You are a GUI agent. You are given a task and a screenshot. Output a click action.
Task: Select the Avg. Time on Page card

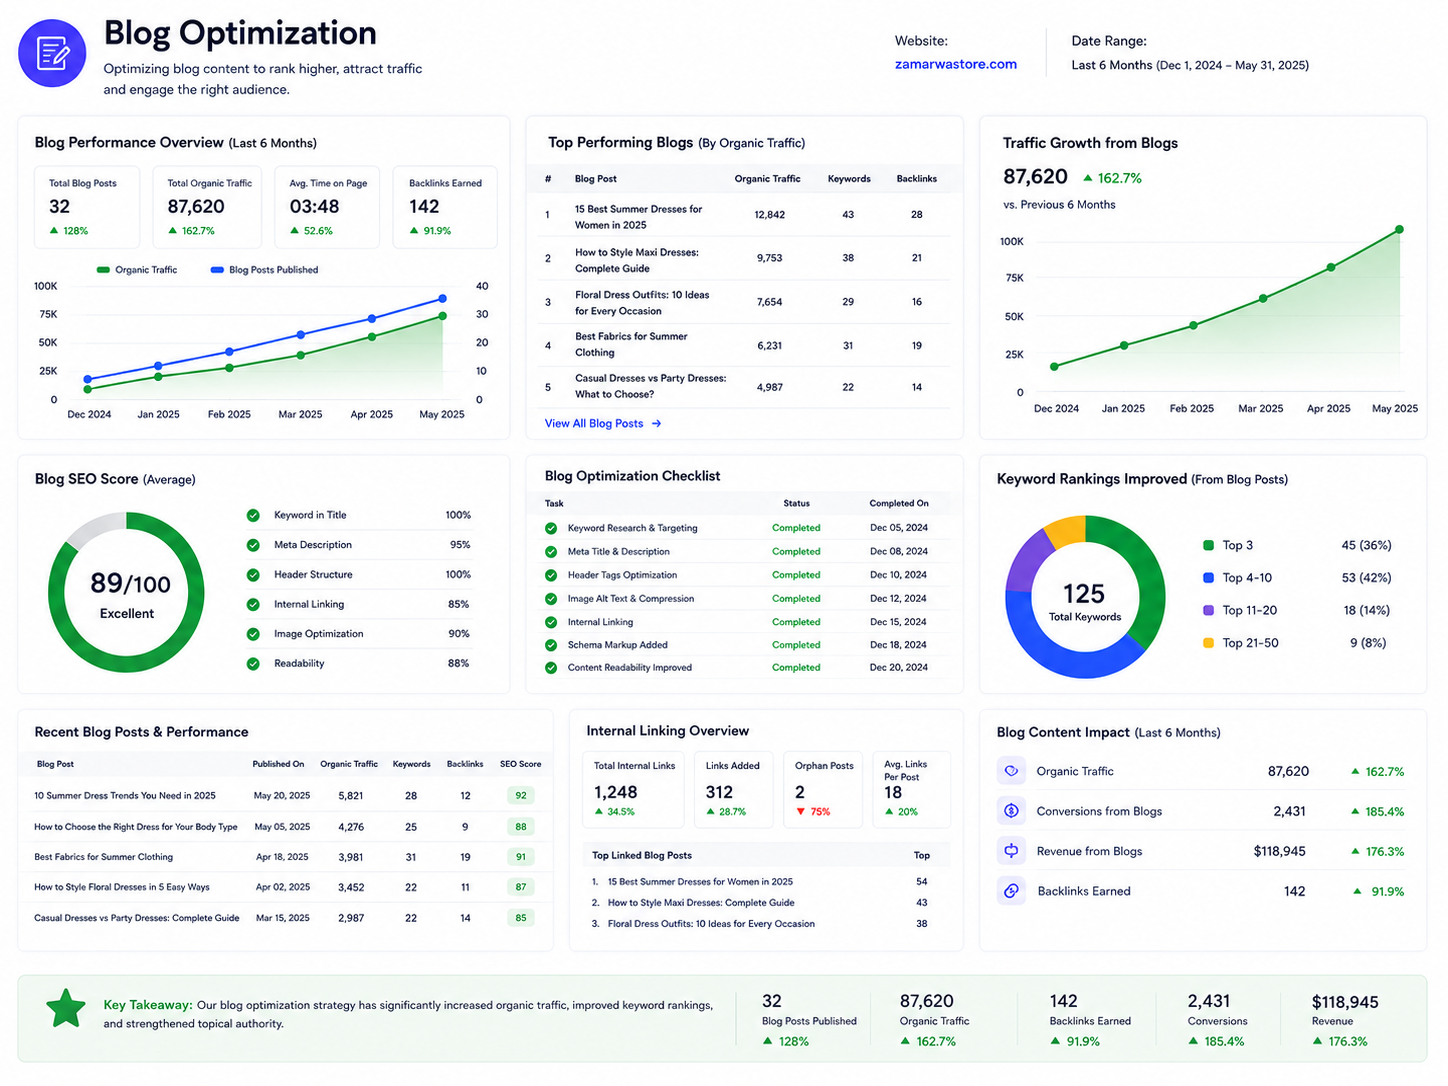coord(327,207)
